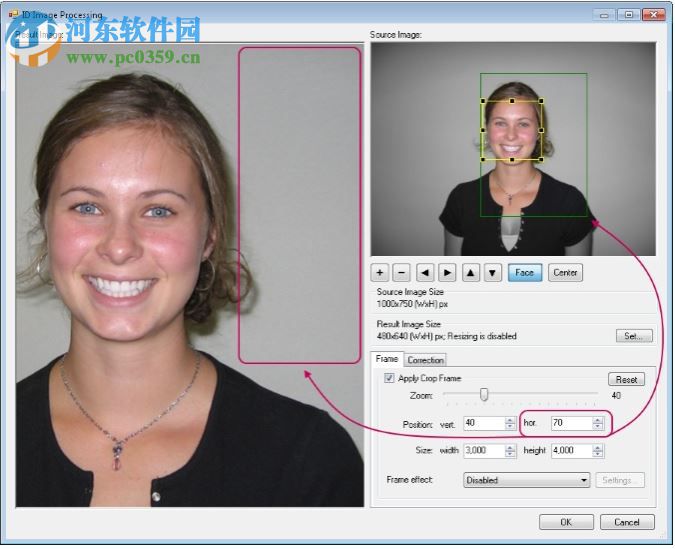Switch to the Frame tab
The height and width of the screenshot is (549, 675).
387,359
